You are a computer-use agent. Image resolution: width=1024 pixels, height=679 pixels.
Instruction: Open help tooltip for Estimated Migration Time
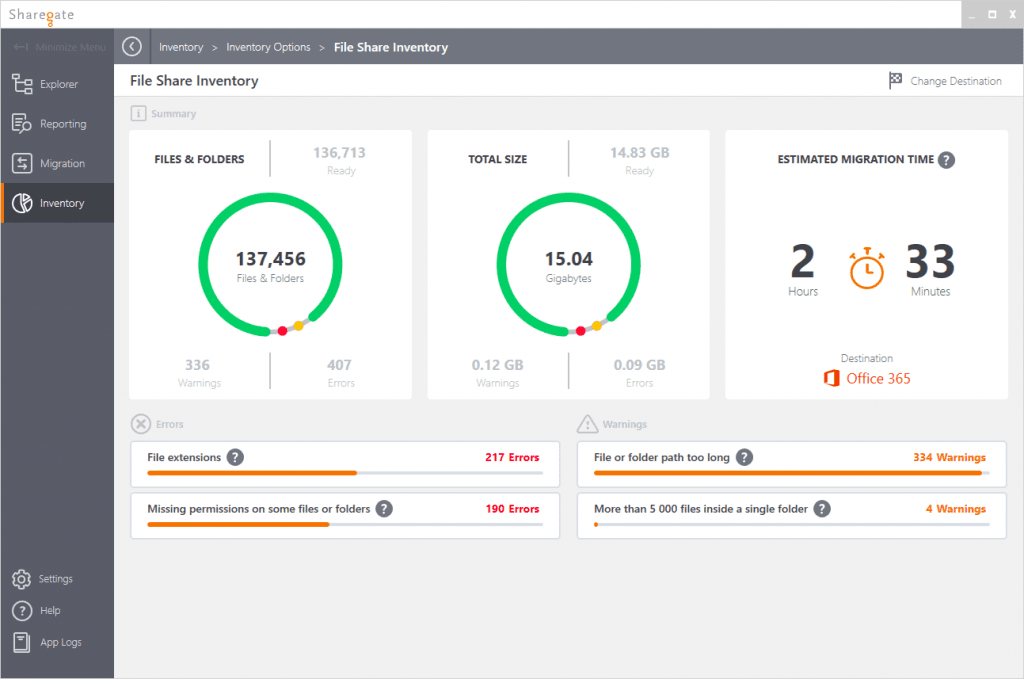[946, 159]
